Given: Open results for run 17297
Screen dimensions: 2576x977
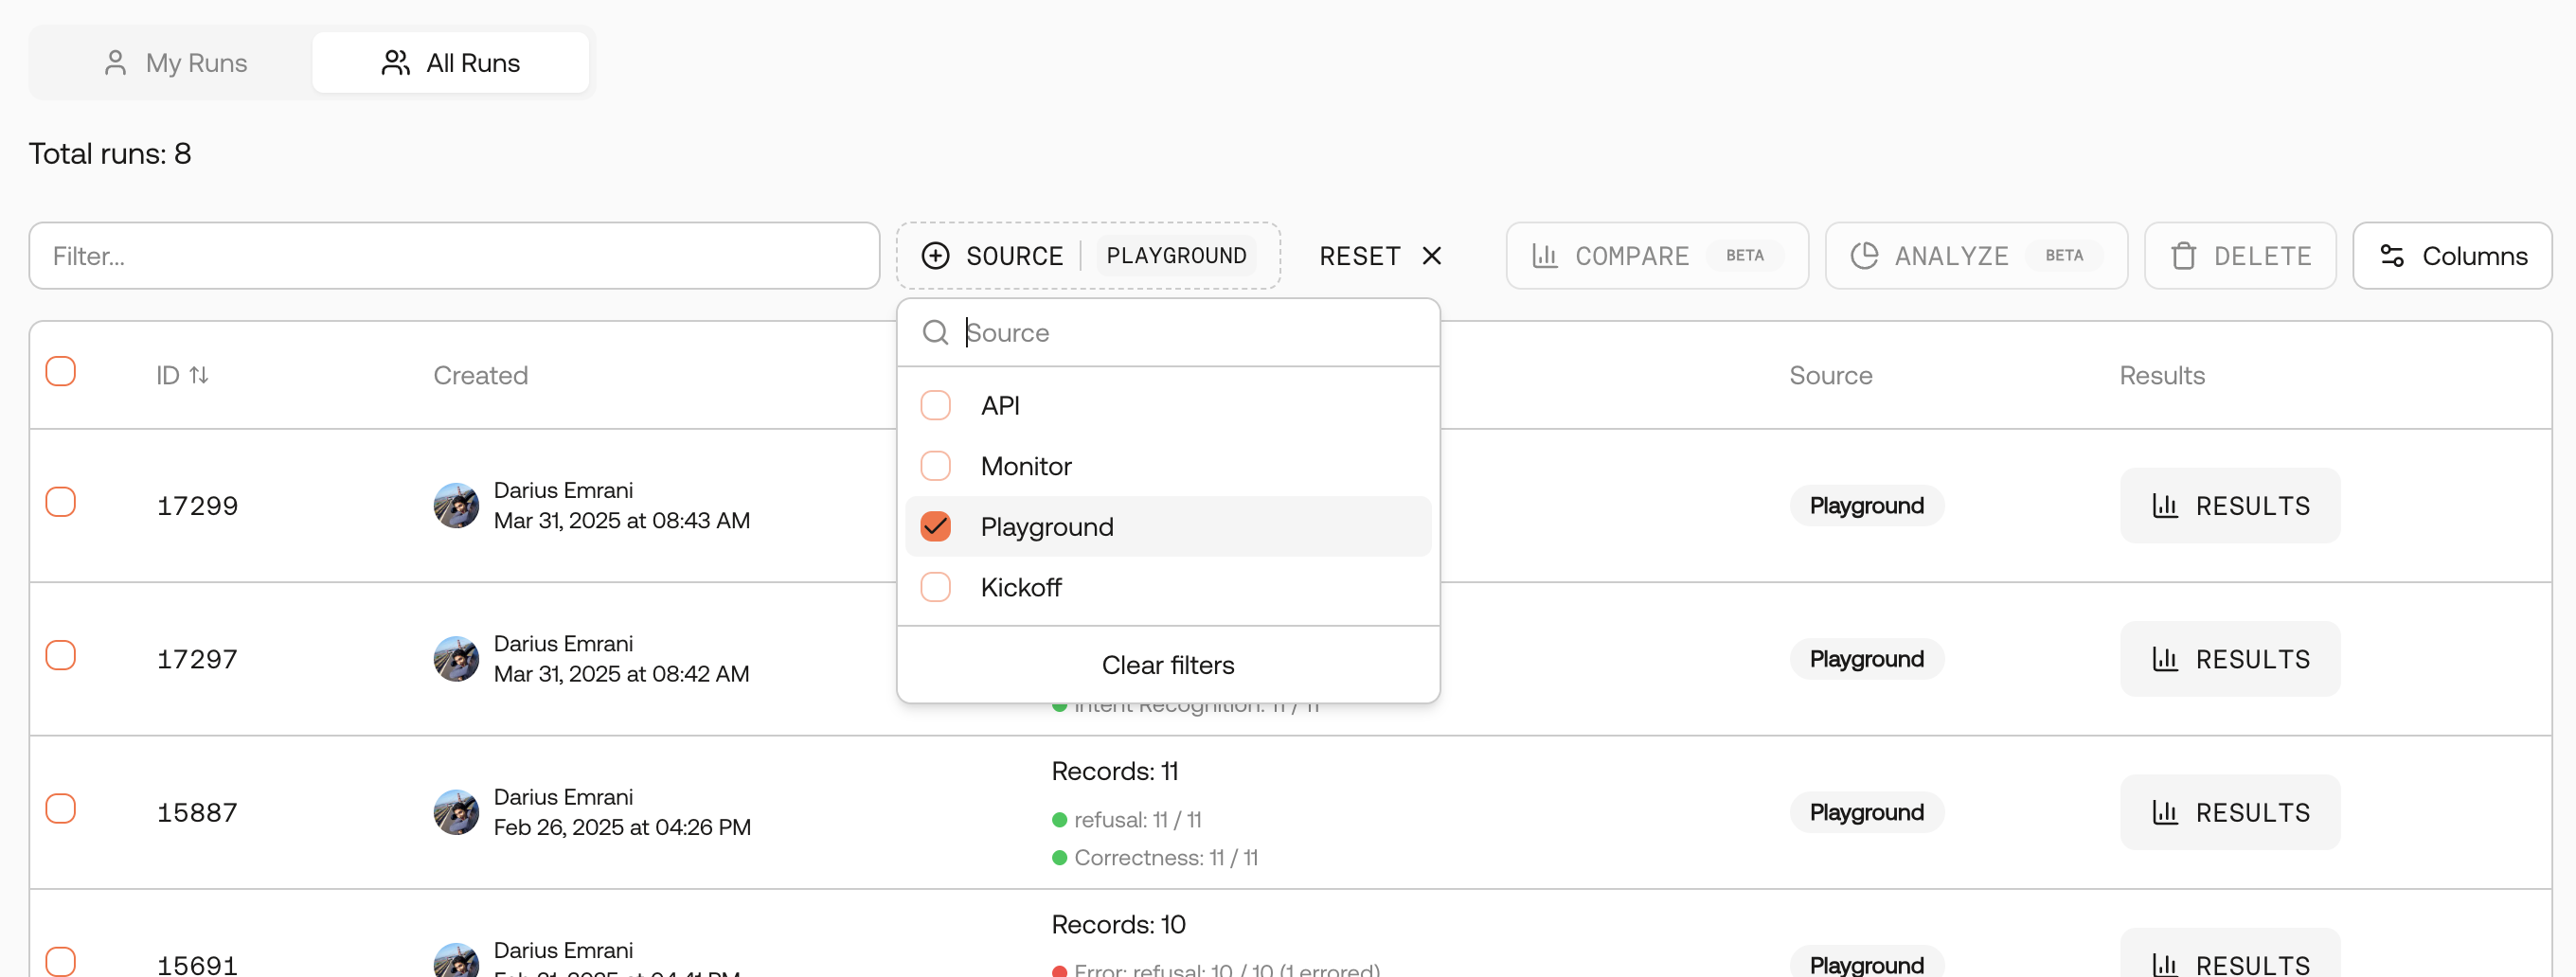Looking at the screenshot, I should 2230,659.
